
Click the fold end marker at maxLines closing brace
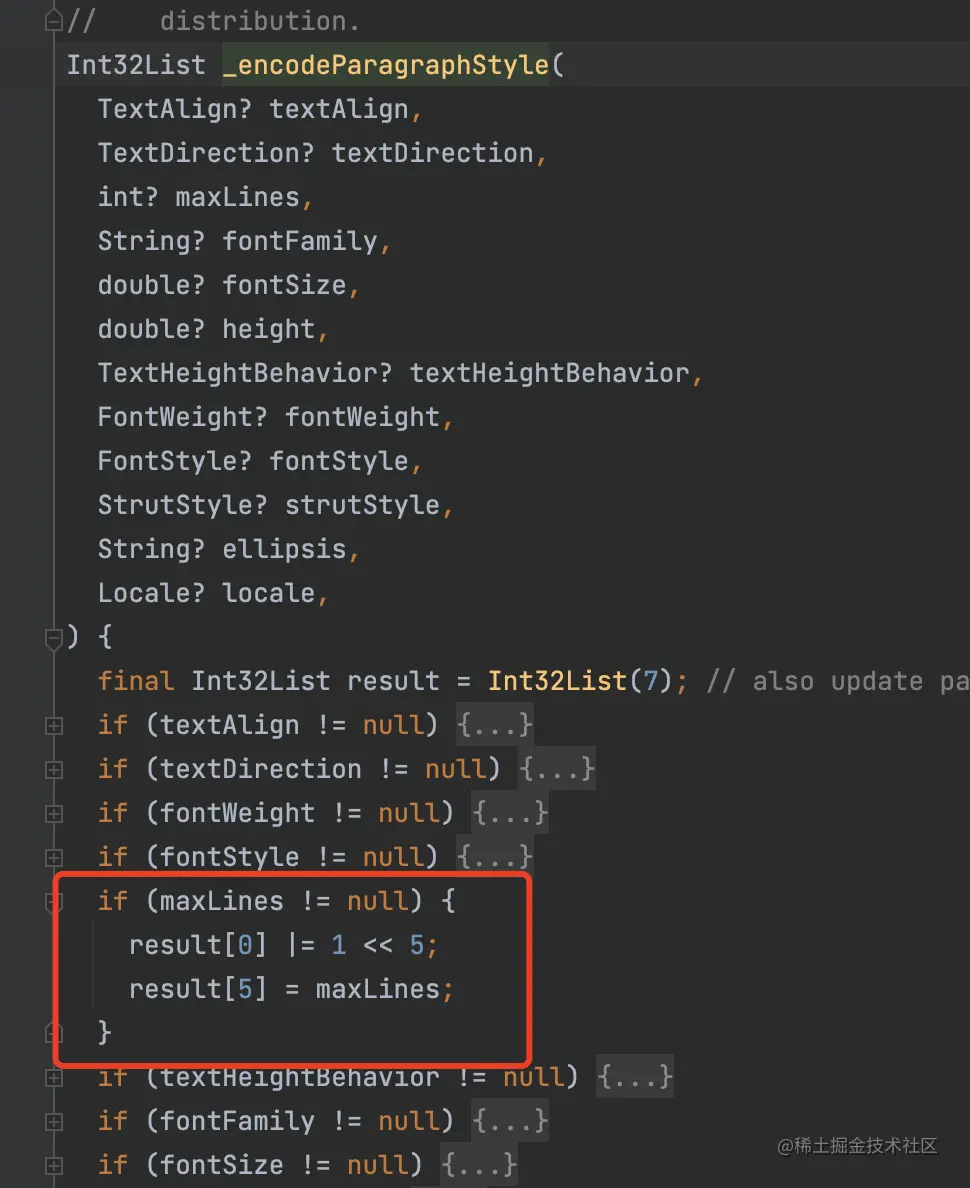[x=54, y=1032]
